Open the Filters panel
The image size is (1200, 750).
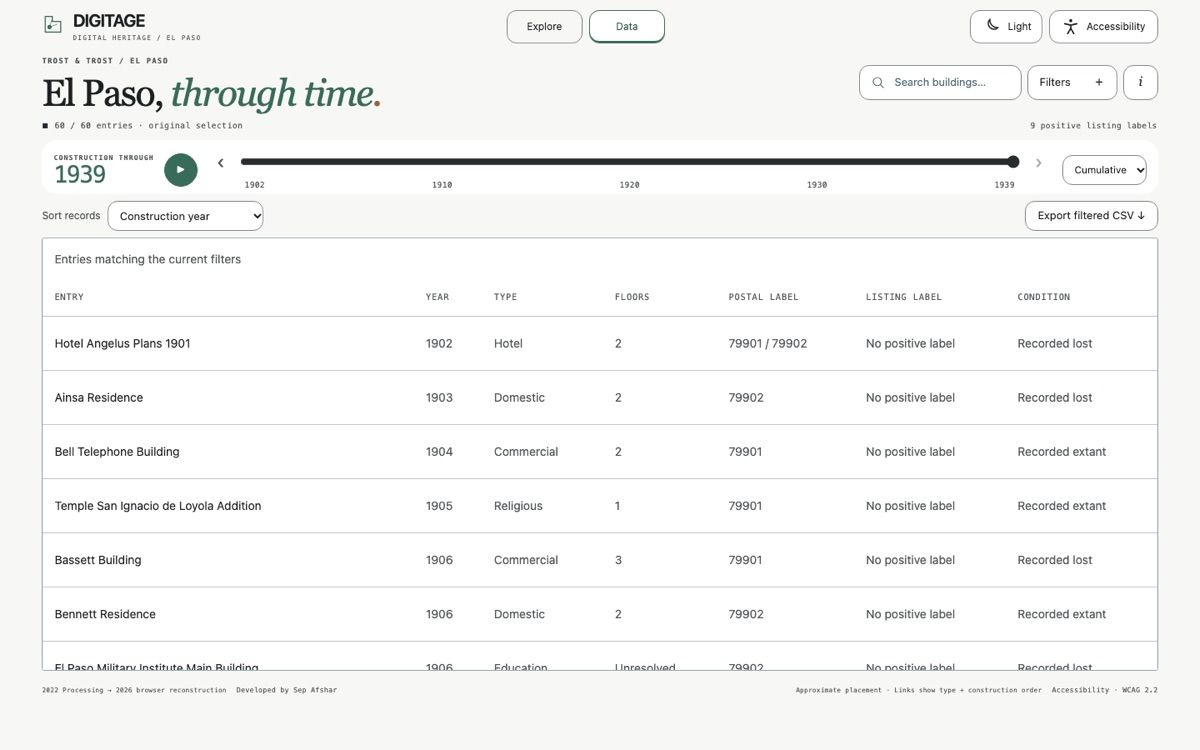click(x=1072, y=82)
